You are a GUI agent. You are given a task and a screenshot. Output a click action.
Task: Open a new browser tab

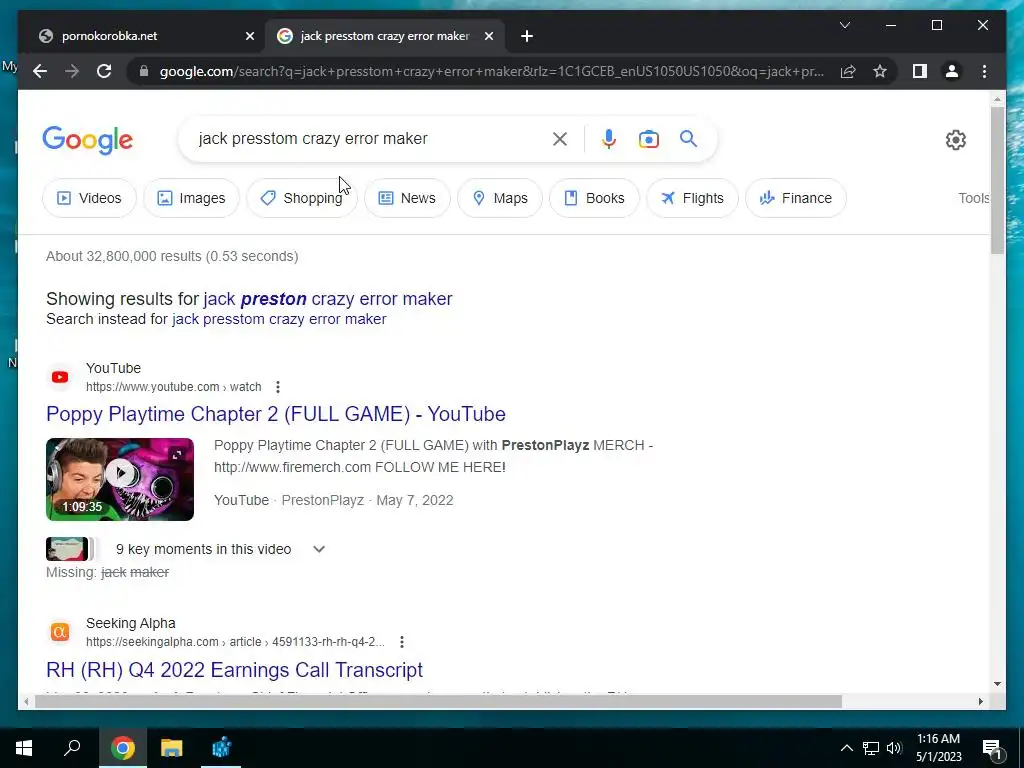[527, 36]
